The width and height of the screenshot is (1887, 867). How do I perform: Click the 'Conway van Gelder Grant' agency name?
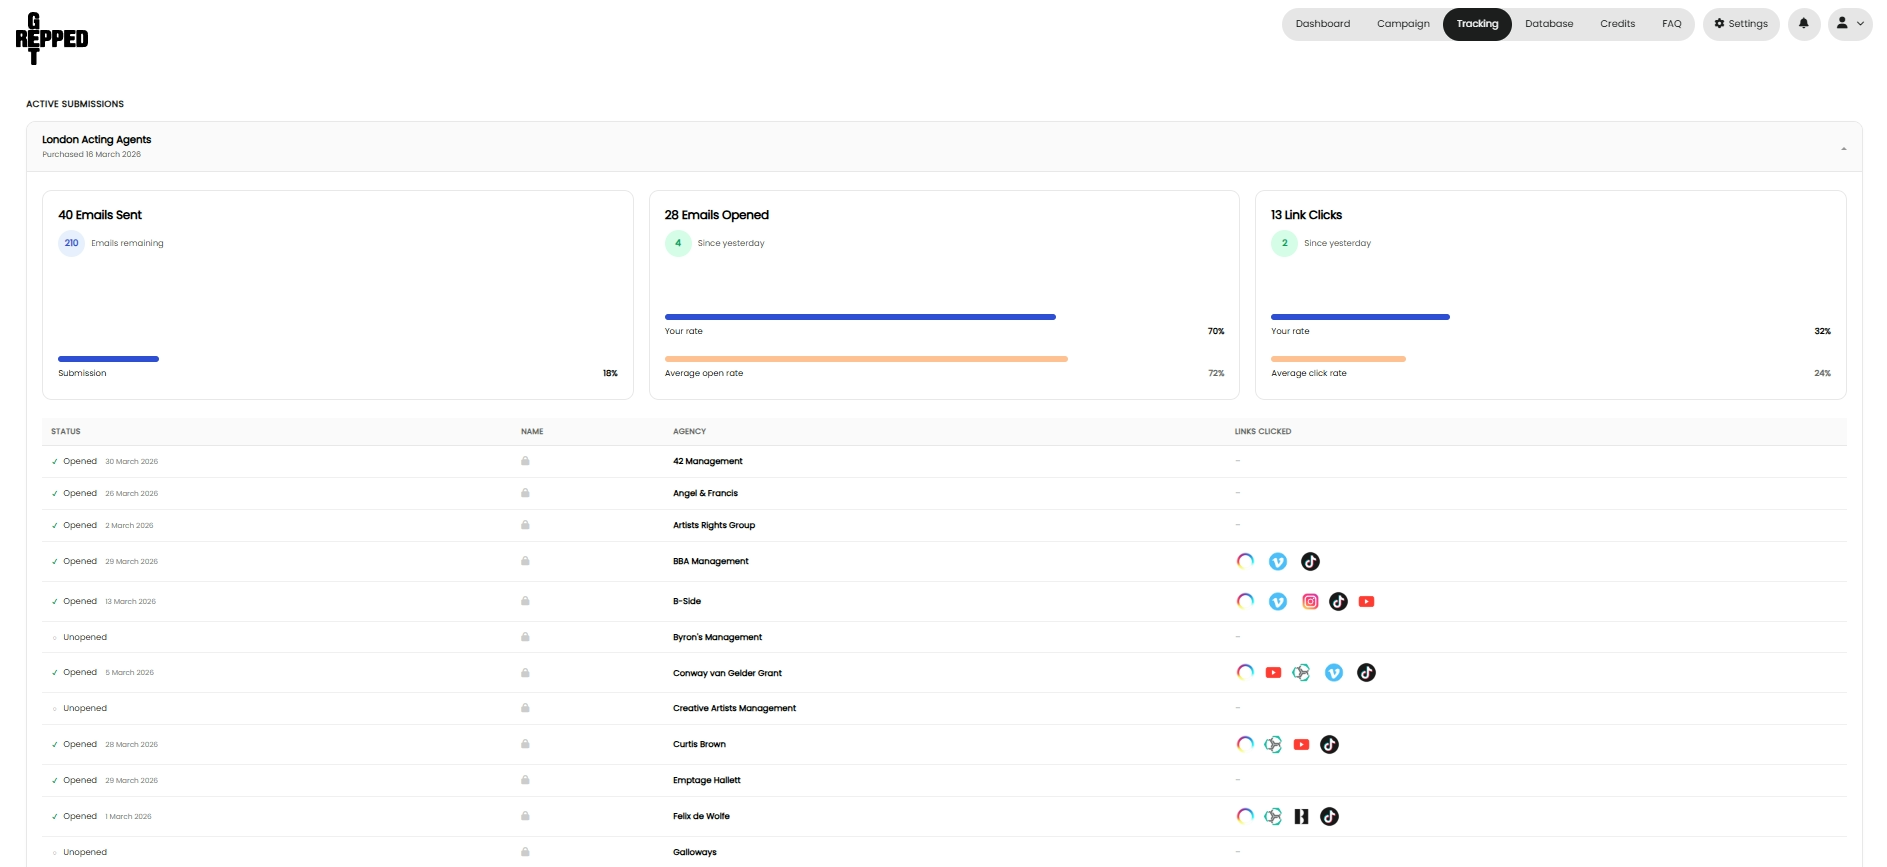(727, 673)
